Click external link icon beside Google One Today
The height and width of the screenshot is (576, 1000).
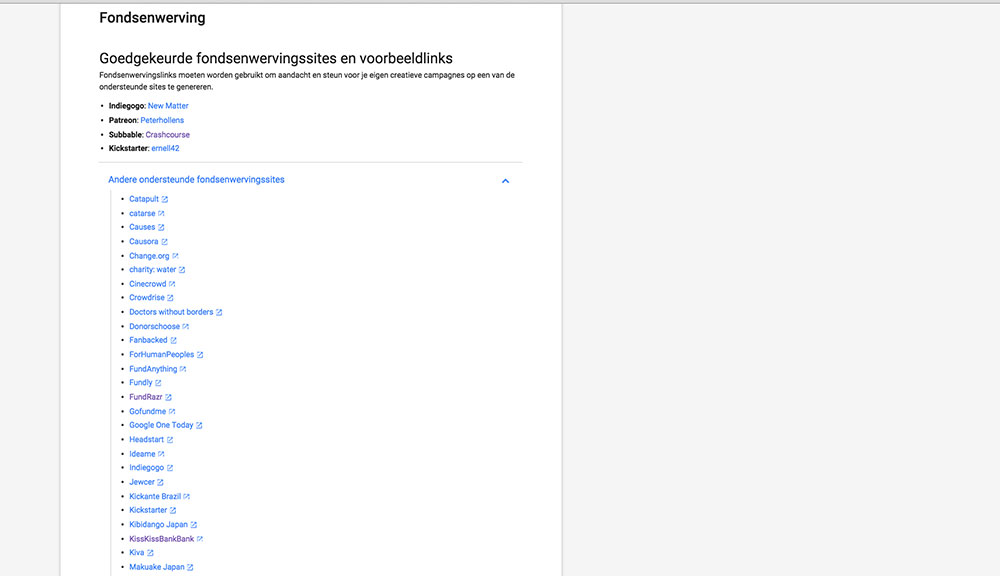pos(199,425)
